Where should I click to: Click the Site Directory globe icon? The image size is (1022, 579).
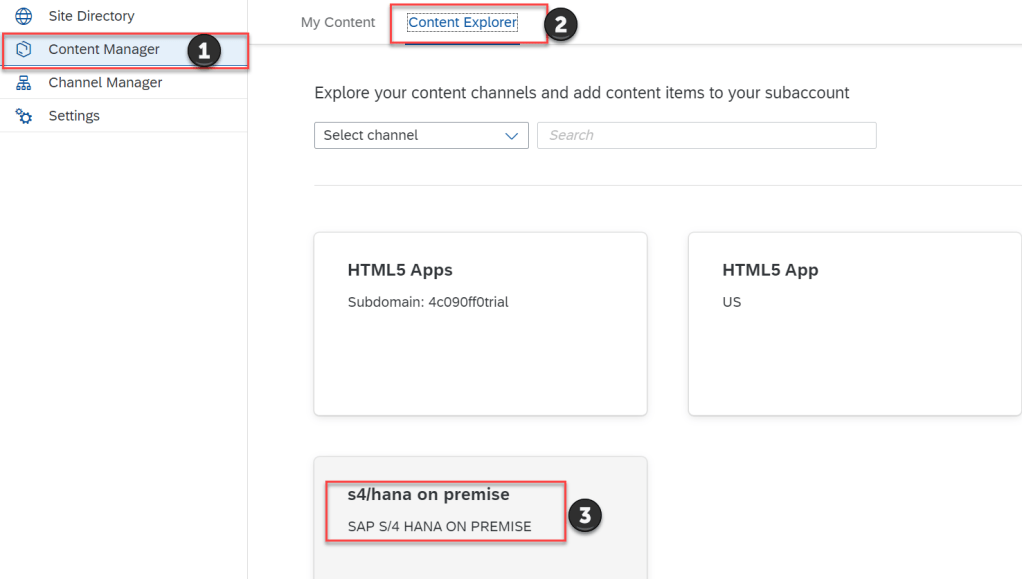point(24,16)
